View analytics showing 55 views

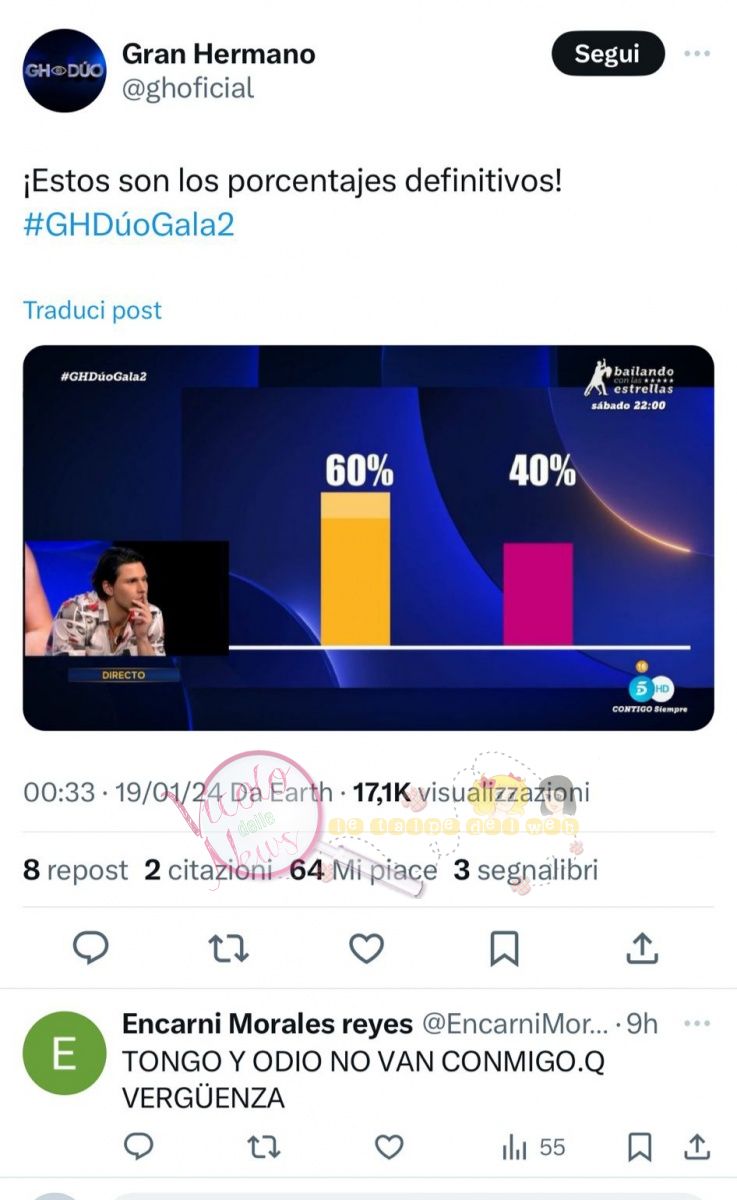tap(533, 1147)
